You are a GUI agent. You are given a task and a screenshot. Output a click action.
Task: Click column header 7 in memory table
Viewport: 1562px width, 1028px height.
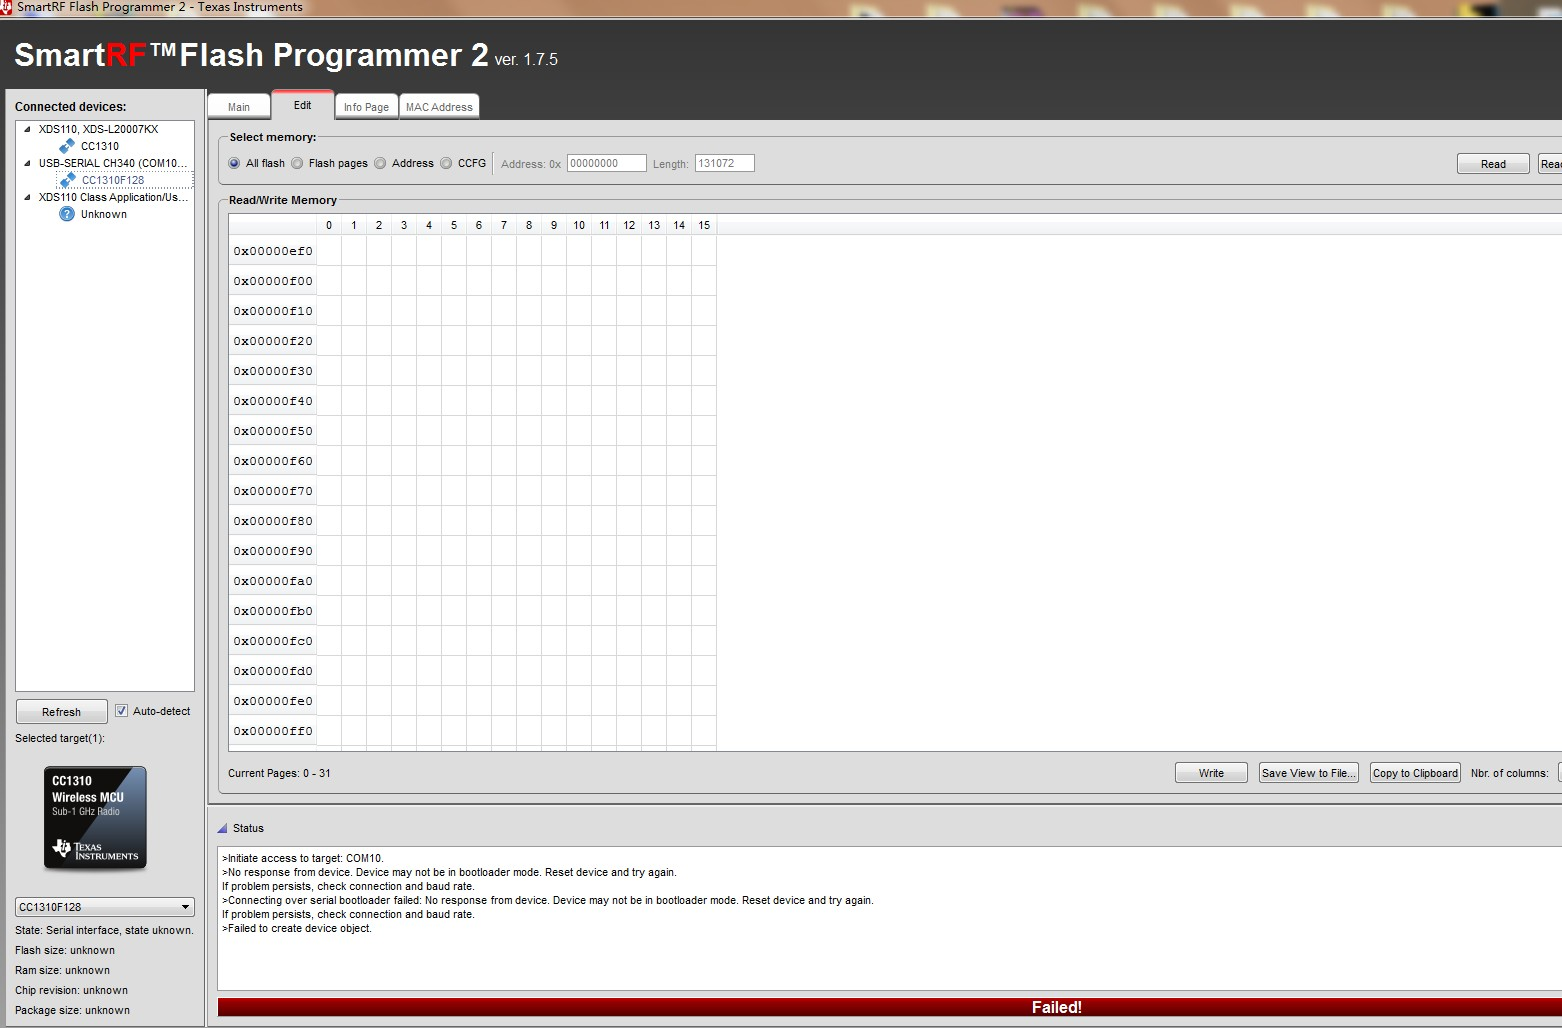point(504,225)
